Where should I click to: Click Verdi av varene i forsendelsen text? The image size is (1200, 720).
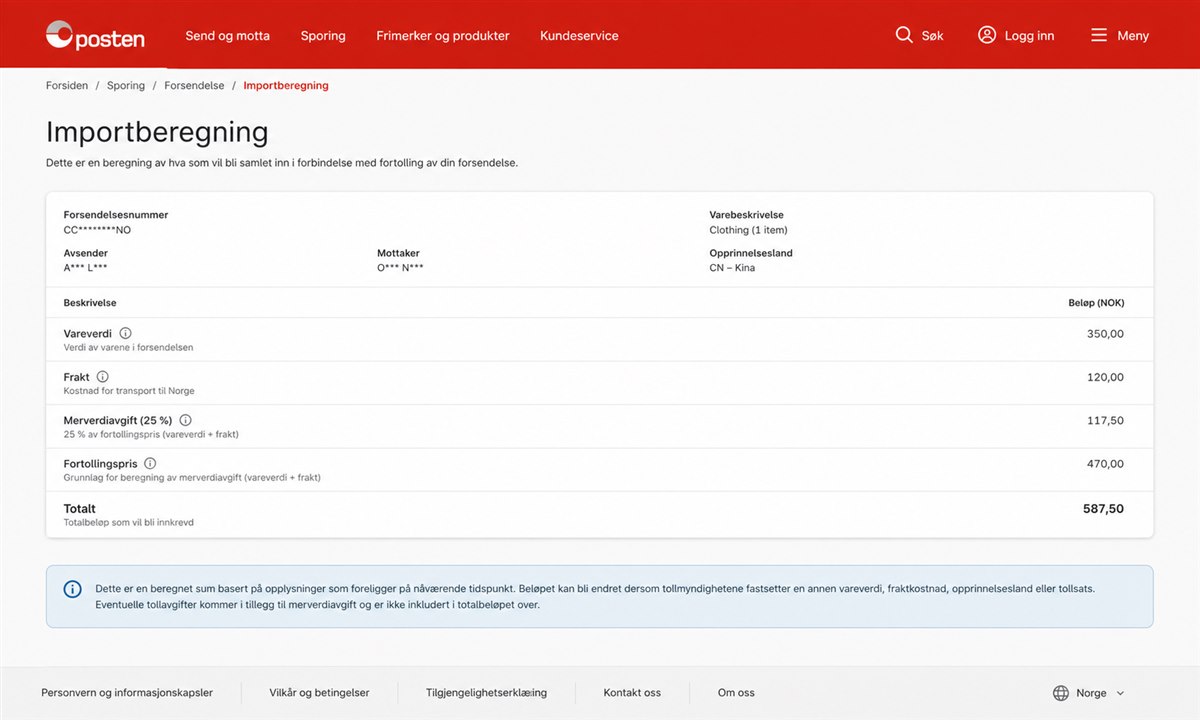coord(128,348)
